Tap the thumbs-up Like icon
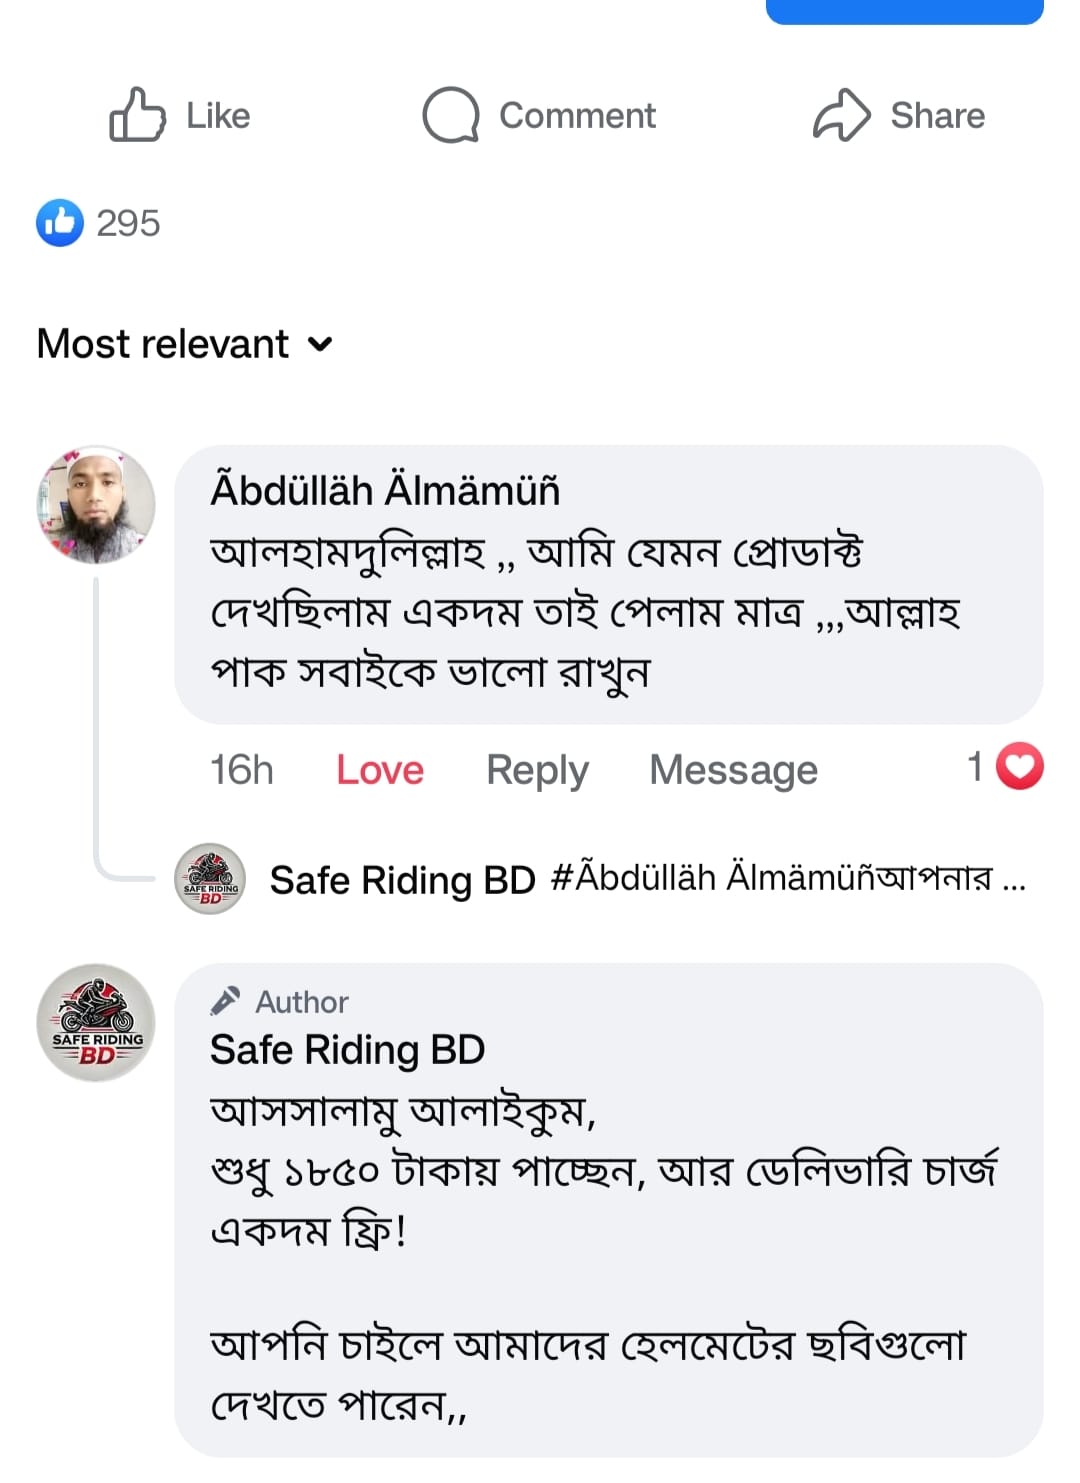The width and height of the screenshot is (1080, 1483). 137,115
